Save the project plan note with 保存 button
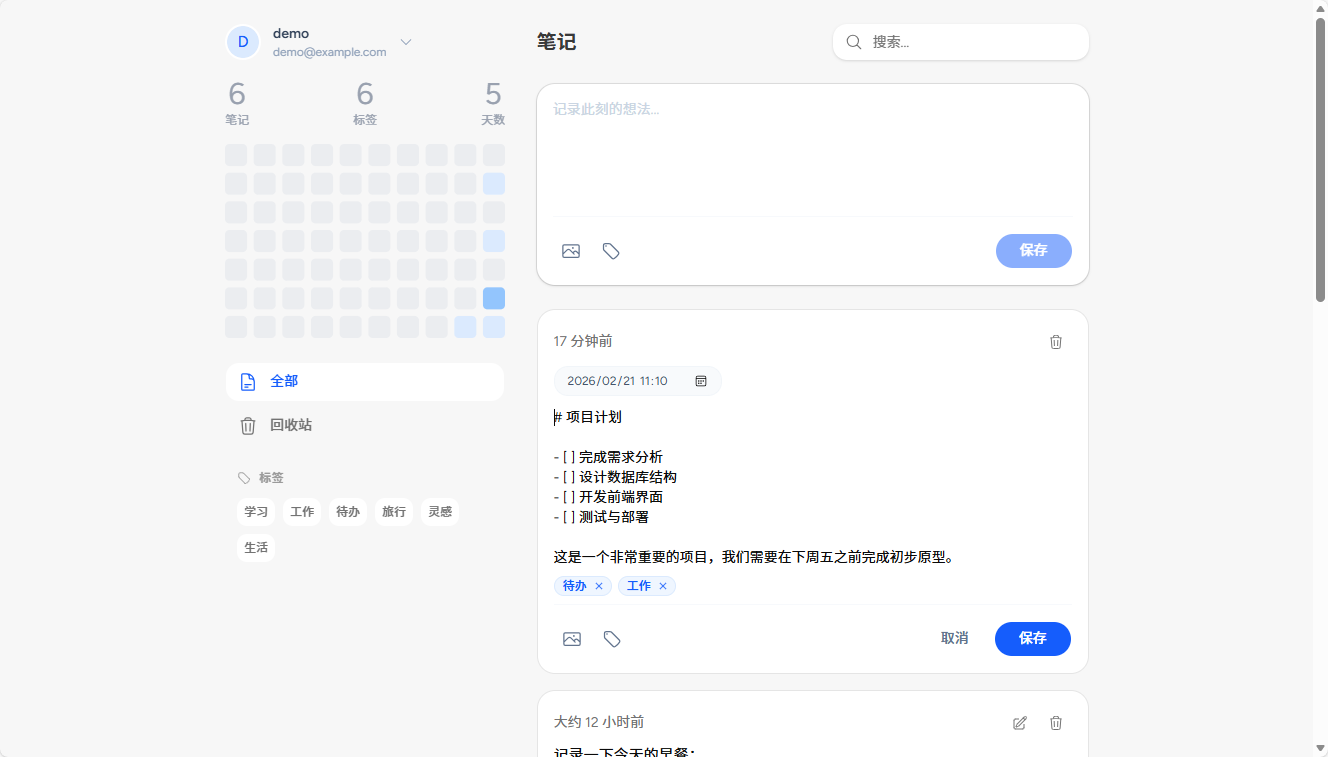 pos(1032,638)
